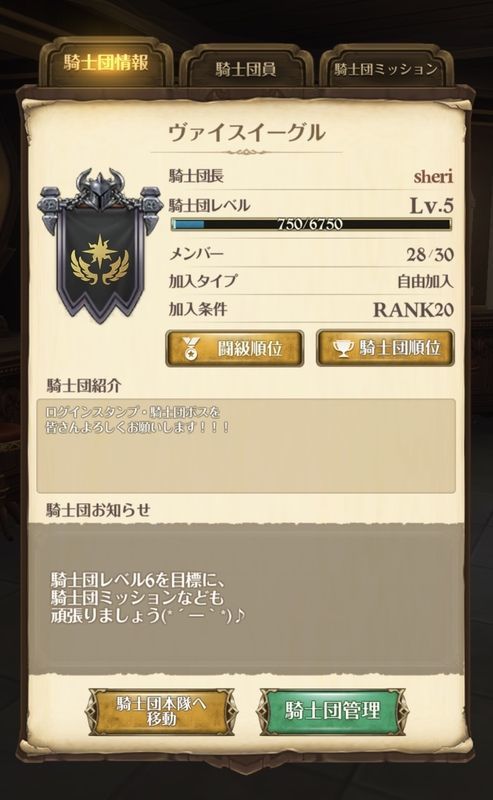Image resolution: width=493 pixels, height=800 pixels.
Task: Tap the member count 28/30
Action: coord(430,254)
